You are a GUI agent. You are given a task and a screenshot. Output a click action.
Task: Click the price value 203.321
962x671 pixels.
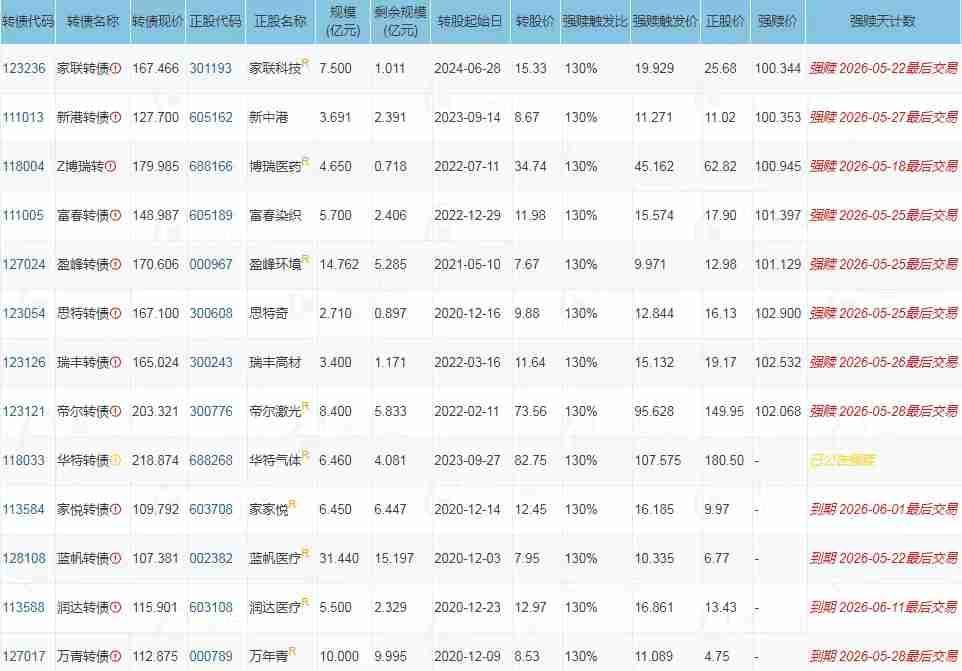click(155, 412)
